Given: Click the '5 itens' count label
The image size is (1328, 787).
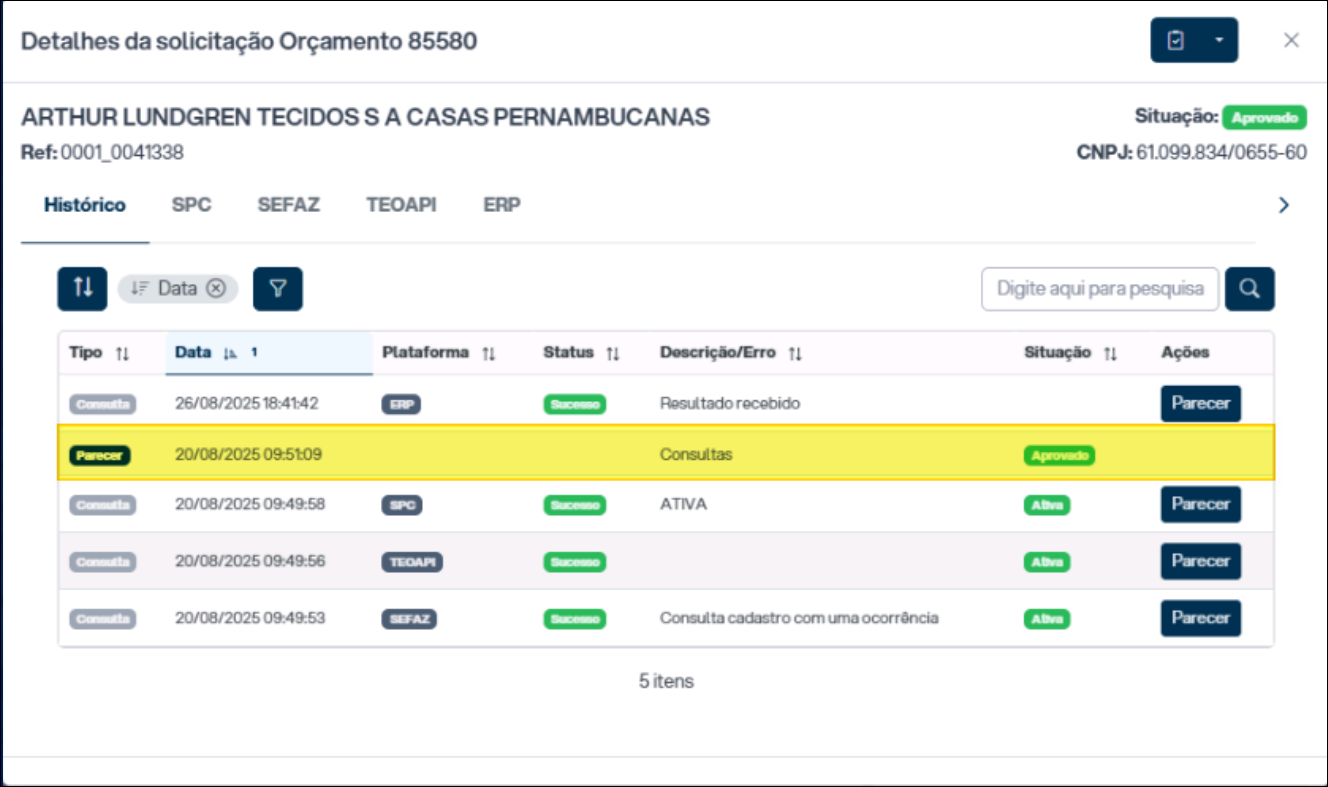Looking at the screenshot, I should (666, 681).
